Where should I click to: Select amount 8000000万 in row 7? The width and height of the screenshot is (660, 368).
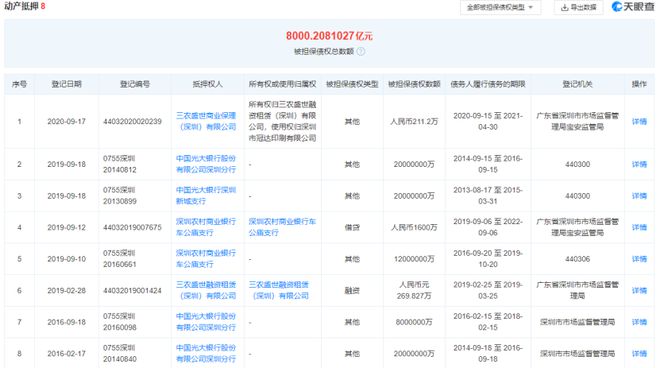pos(414,322)
